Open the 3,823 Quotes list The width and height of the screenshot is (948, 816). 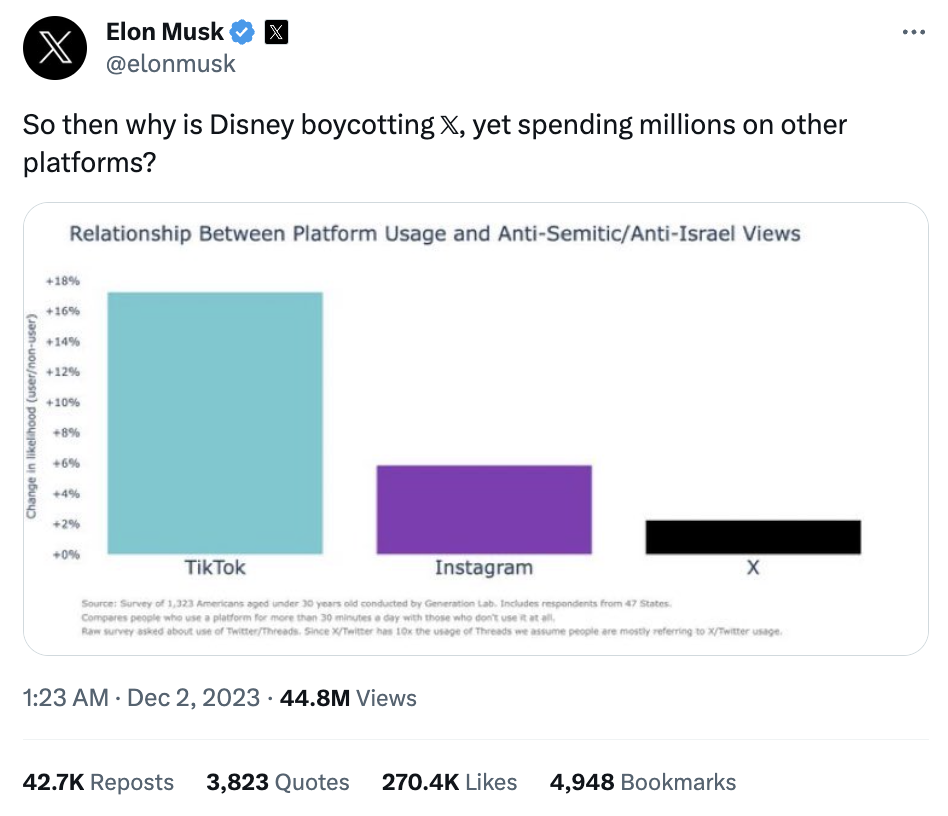[278, 782]
